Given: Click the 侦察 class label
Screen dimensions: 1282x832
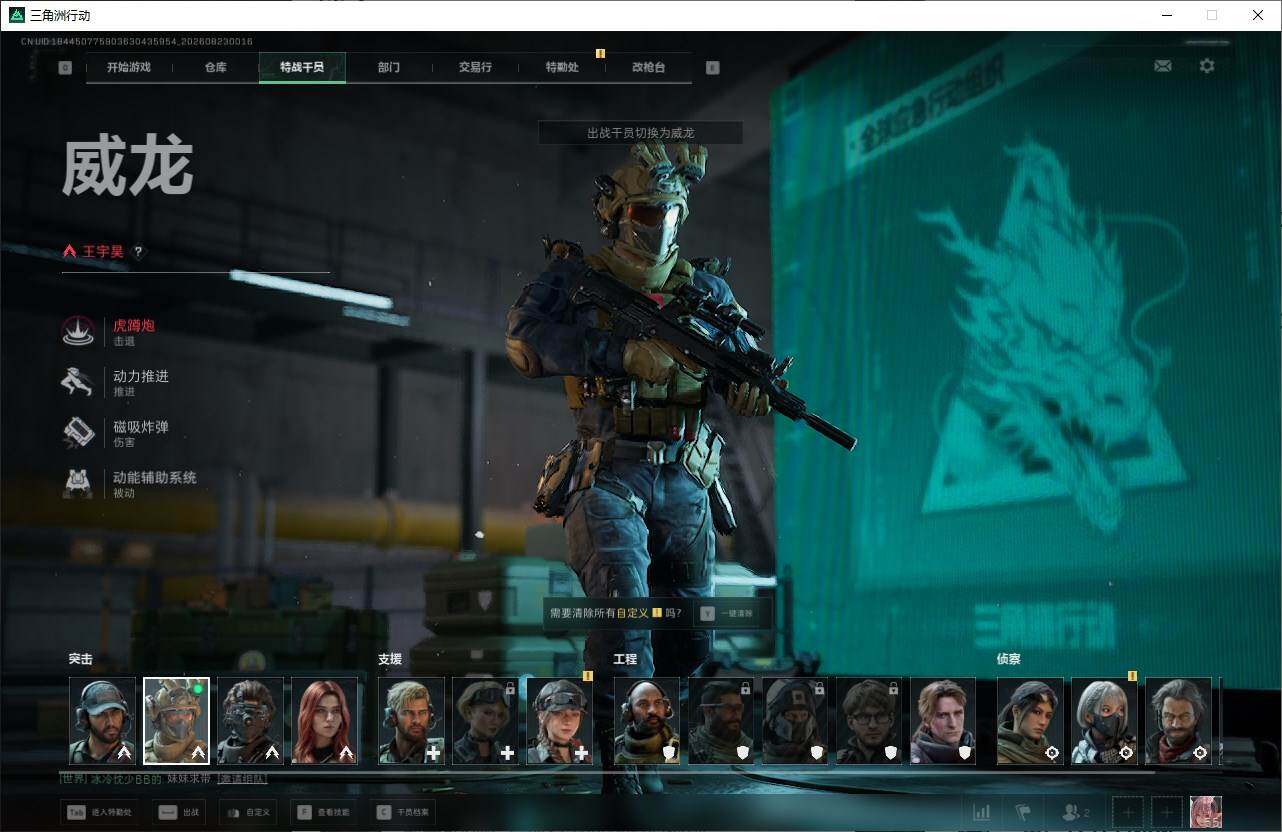Looking at the screenshot, I should pyautogui.click(x=1008, y=660).
